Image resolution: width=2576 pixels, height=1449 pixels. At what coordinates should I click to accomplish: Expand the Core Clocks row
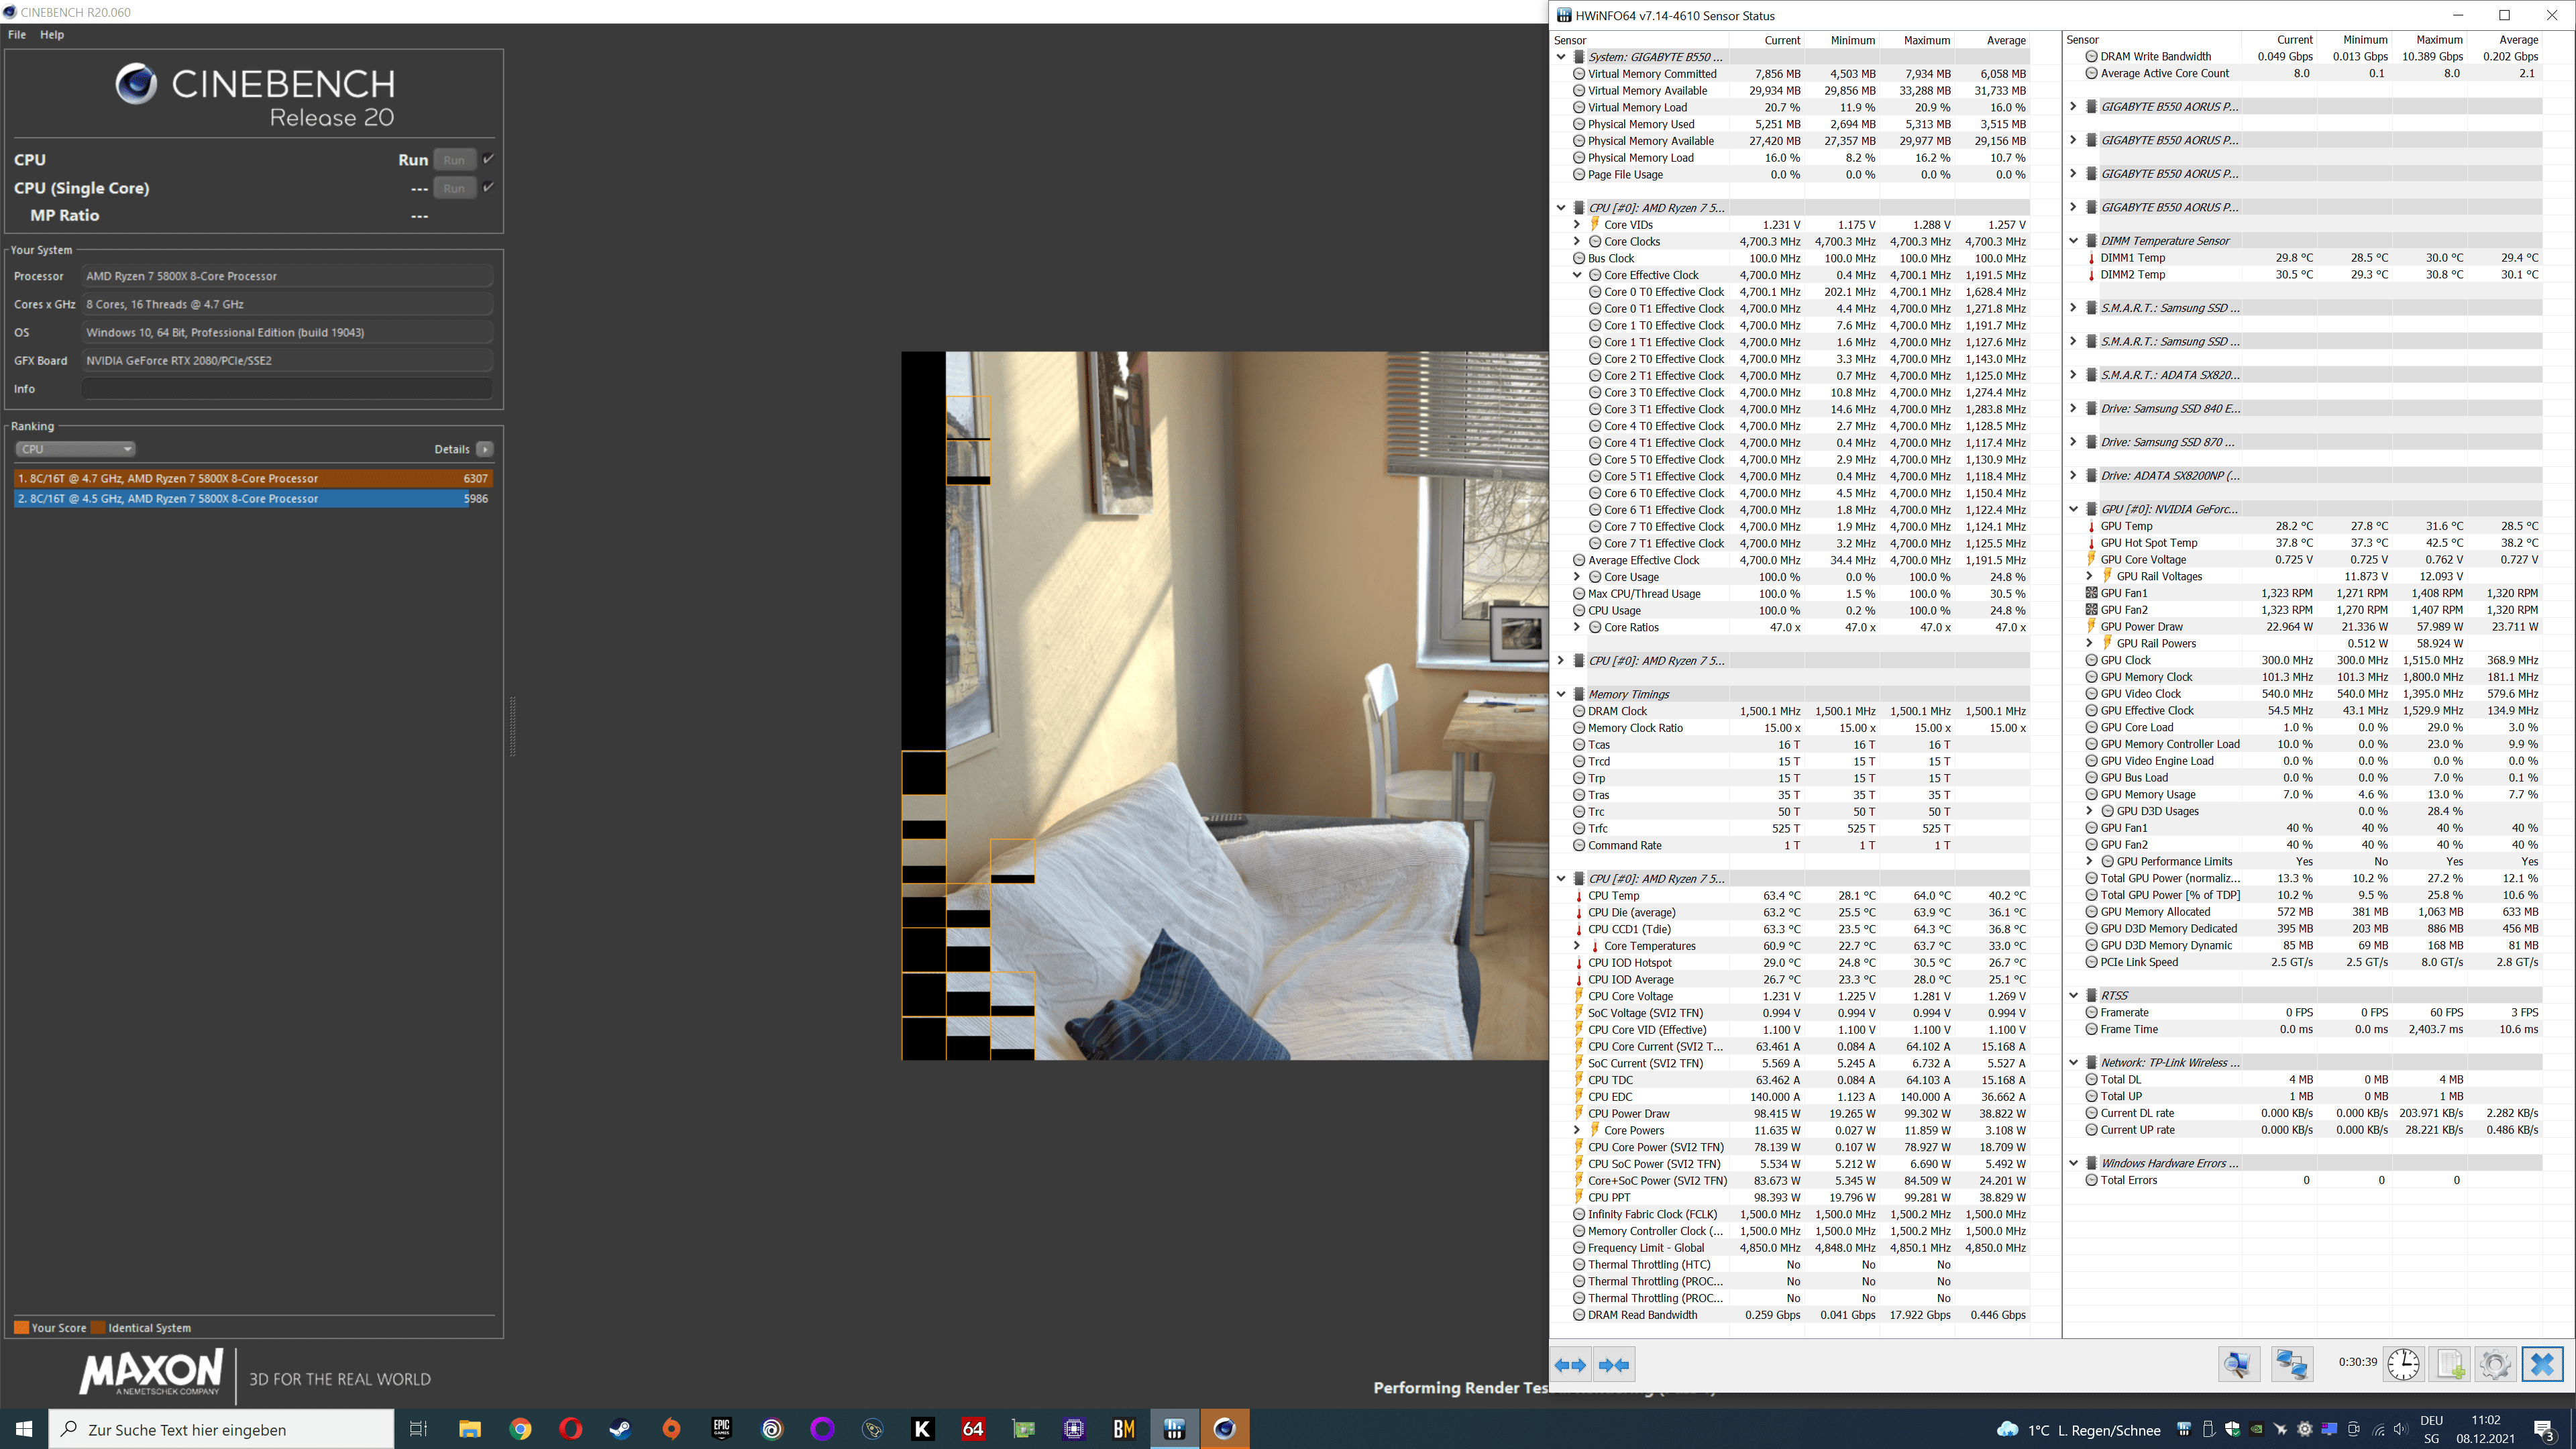click(x=1577, y=241)
